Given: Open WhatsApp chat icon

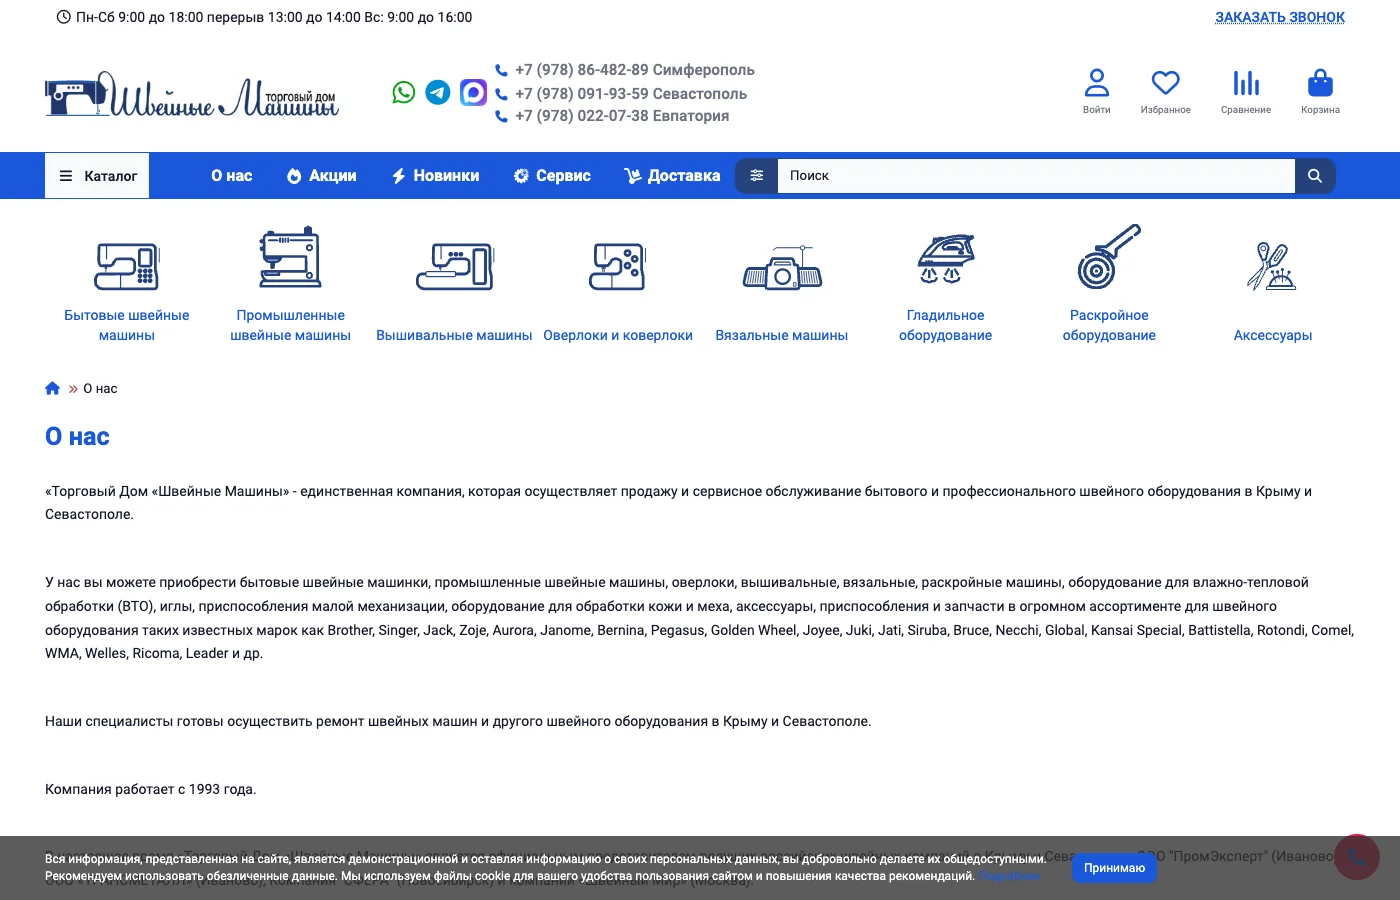Looking at the screenshot, I should point(403,93).
